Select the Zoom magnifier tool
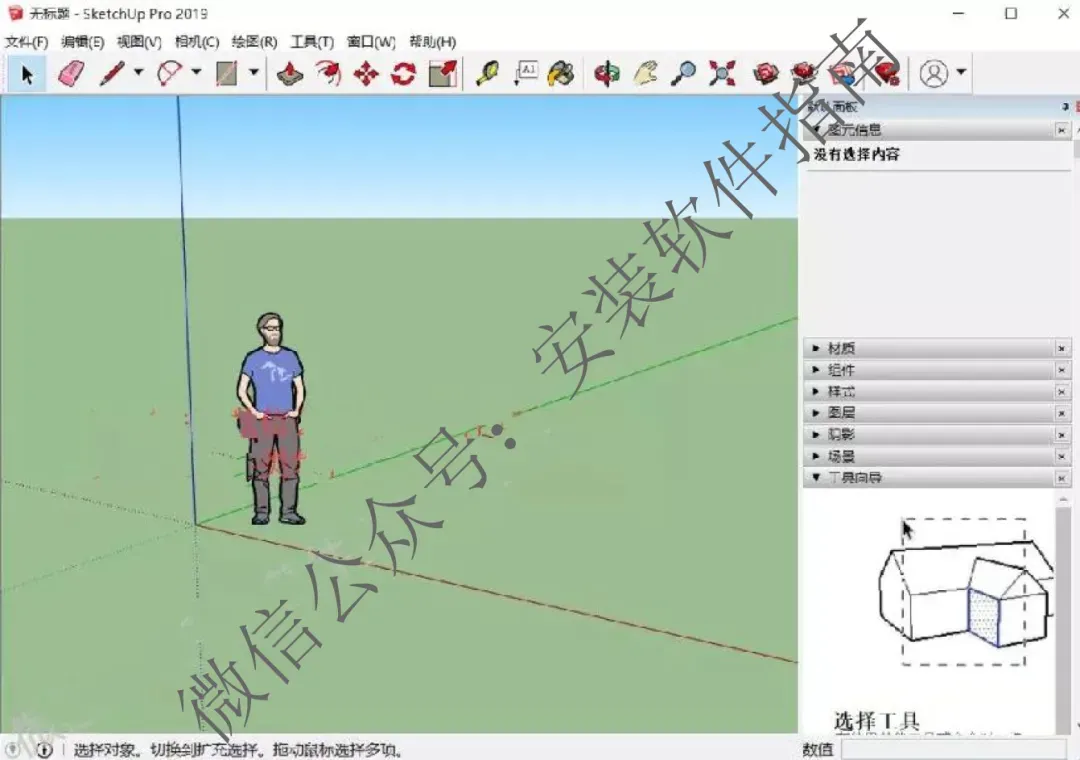This screenshot has width=1080, height=760. click(x=683, y=74)
